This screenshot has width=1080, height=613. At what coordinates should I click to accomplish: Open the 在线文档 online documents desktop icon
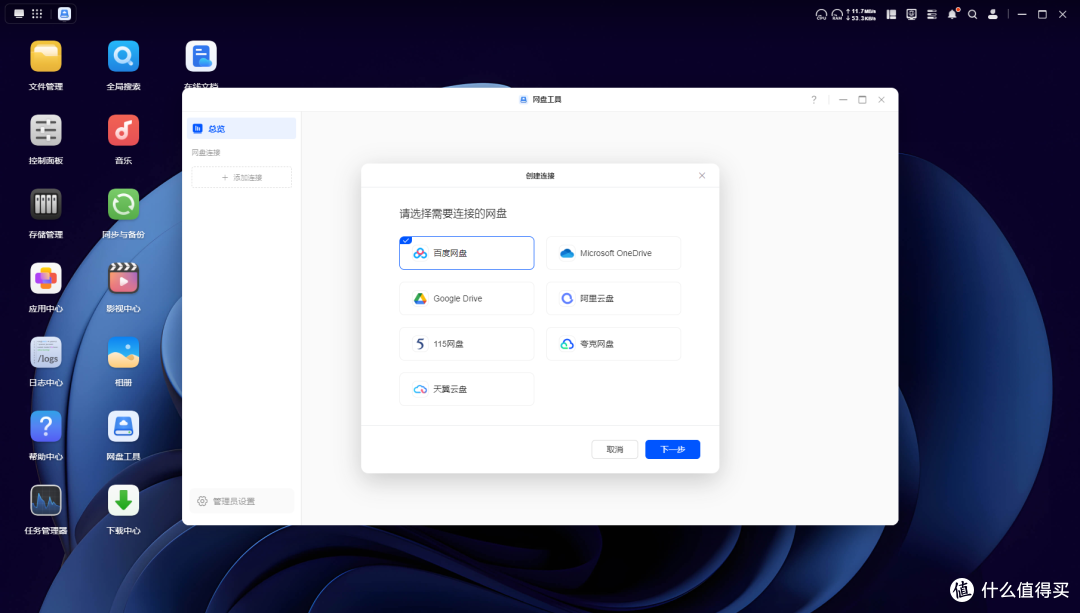[201, 56]
